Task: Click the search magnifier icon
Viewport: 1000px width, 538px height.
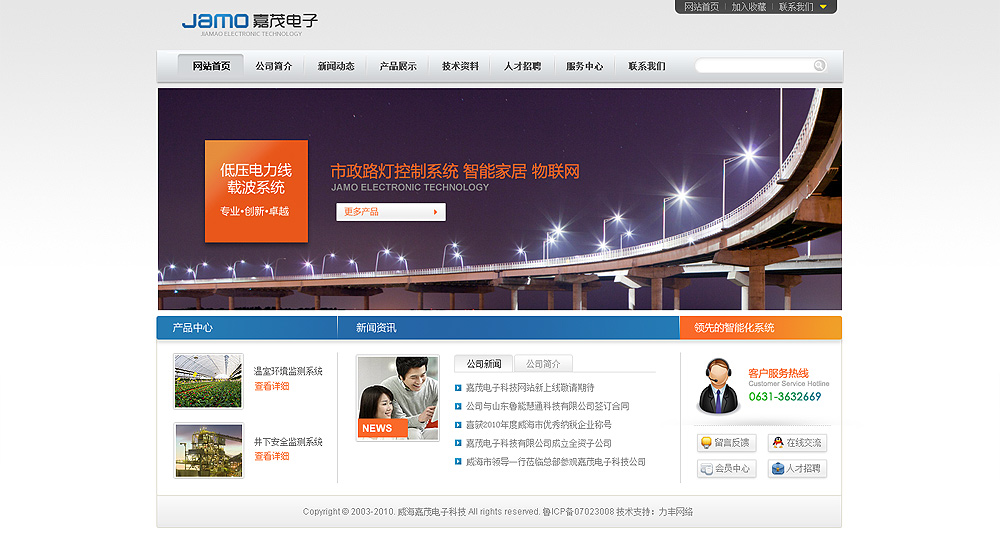Action: click(x=819, y=65)
